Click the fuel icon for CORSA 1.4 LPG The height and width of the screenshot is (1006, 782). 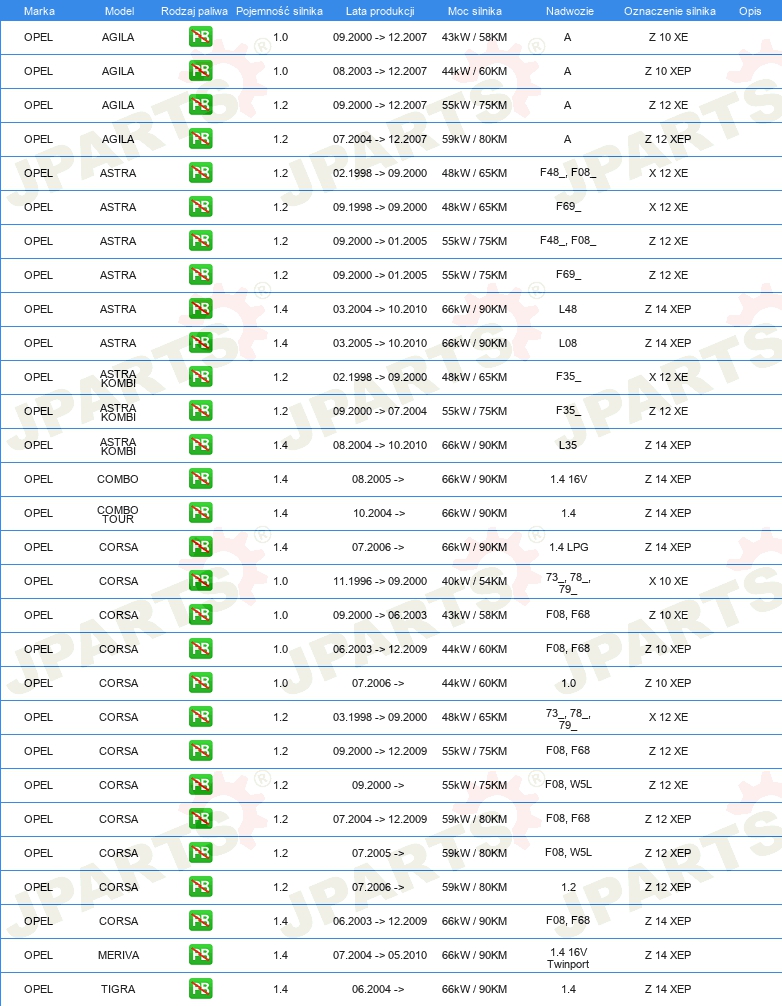tap(200, 547)
